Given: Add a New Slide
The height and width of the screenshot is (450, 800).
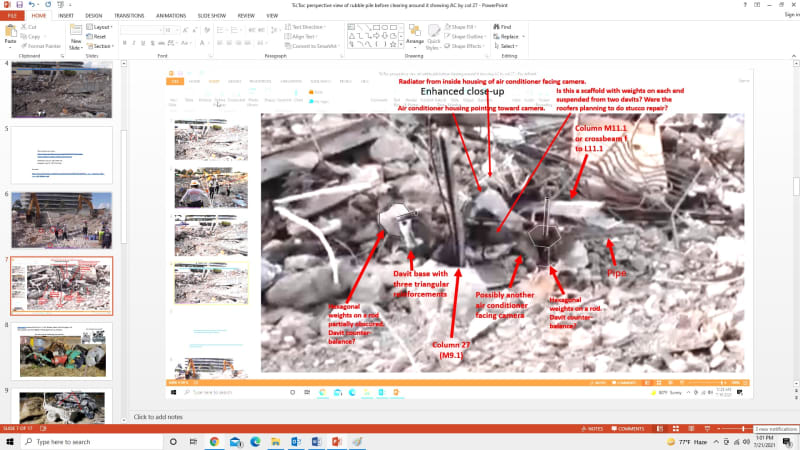Looking at the screenshot, I should click(x=76, y=37).
